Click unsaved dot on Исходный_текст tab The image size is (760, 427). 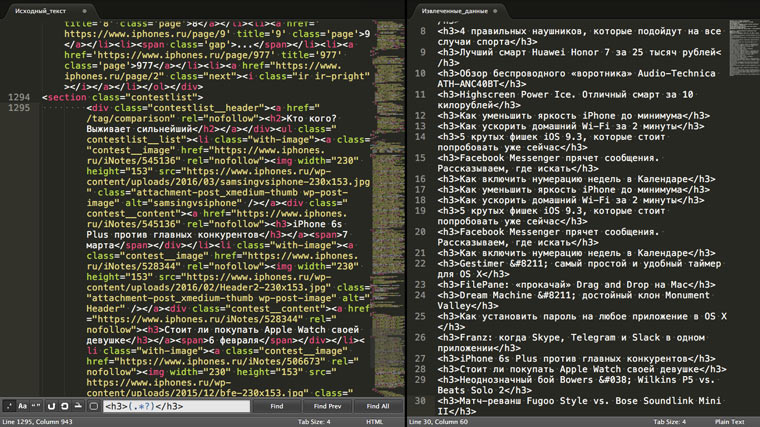(86, 9)
